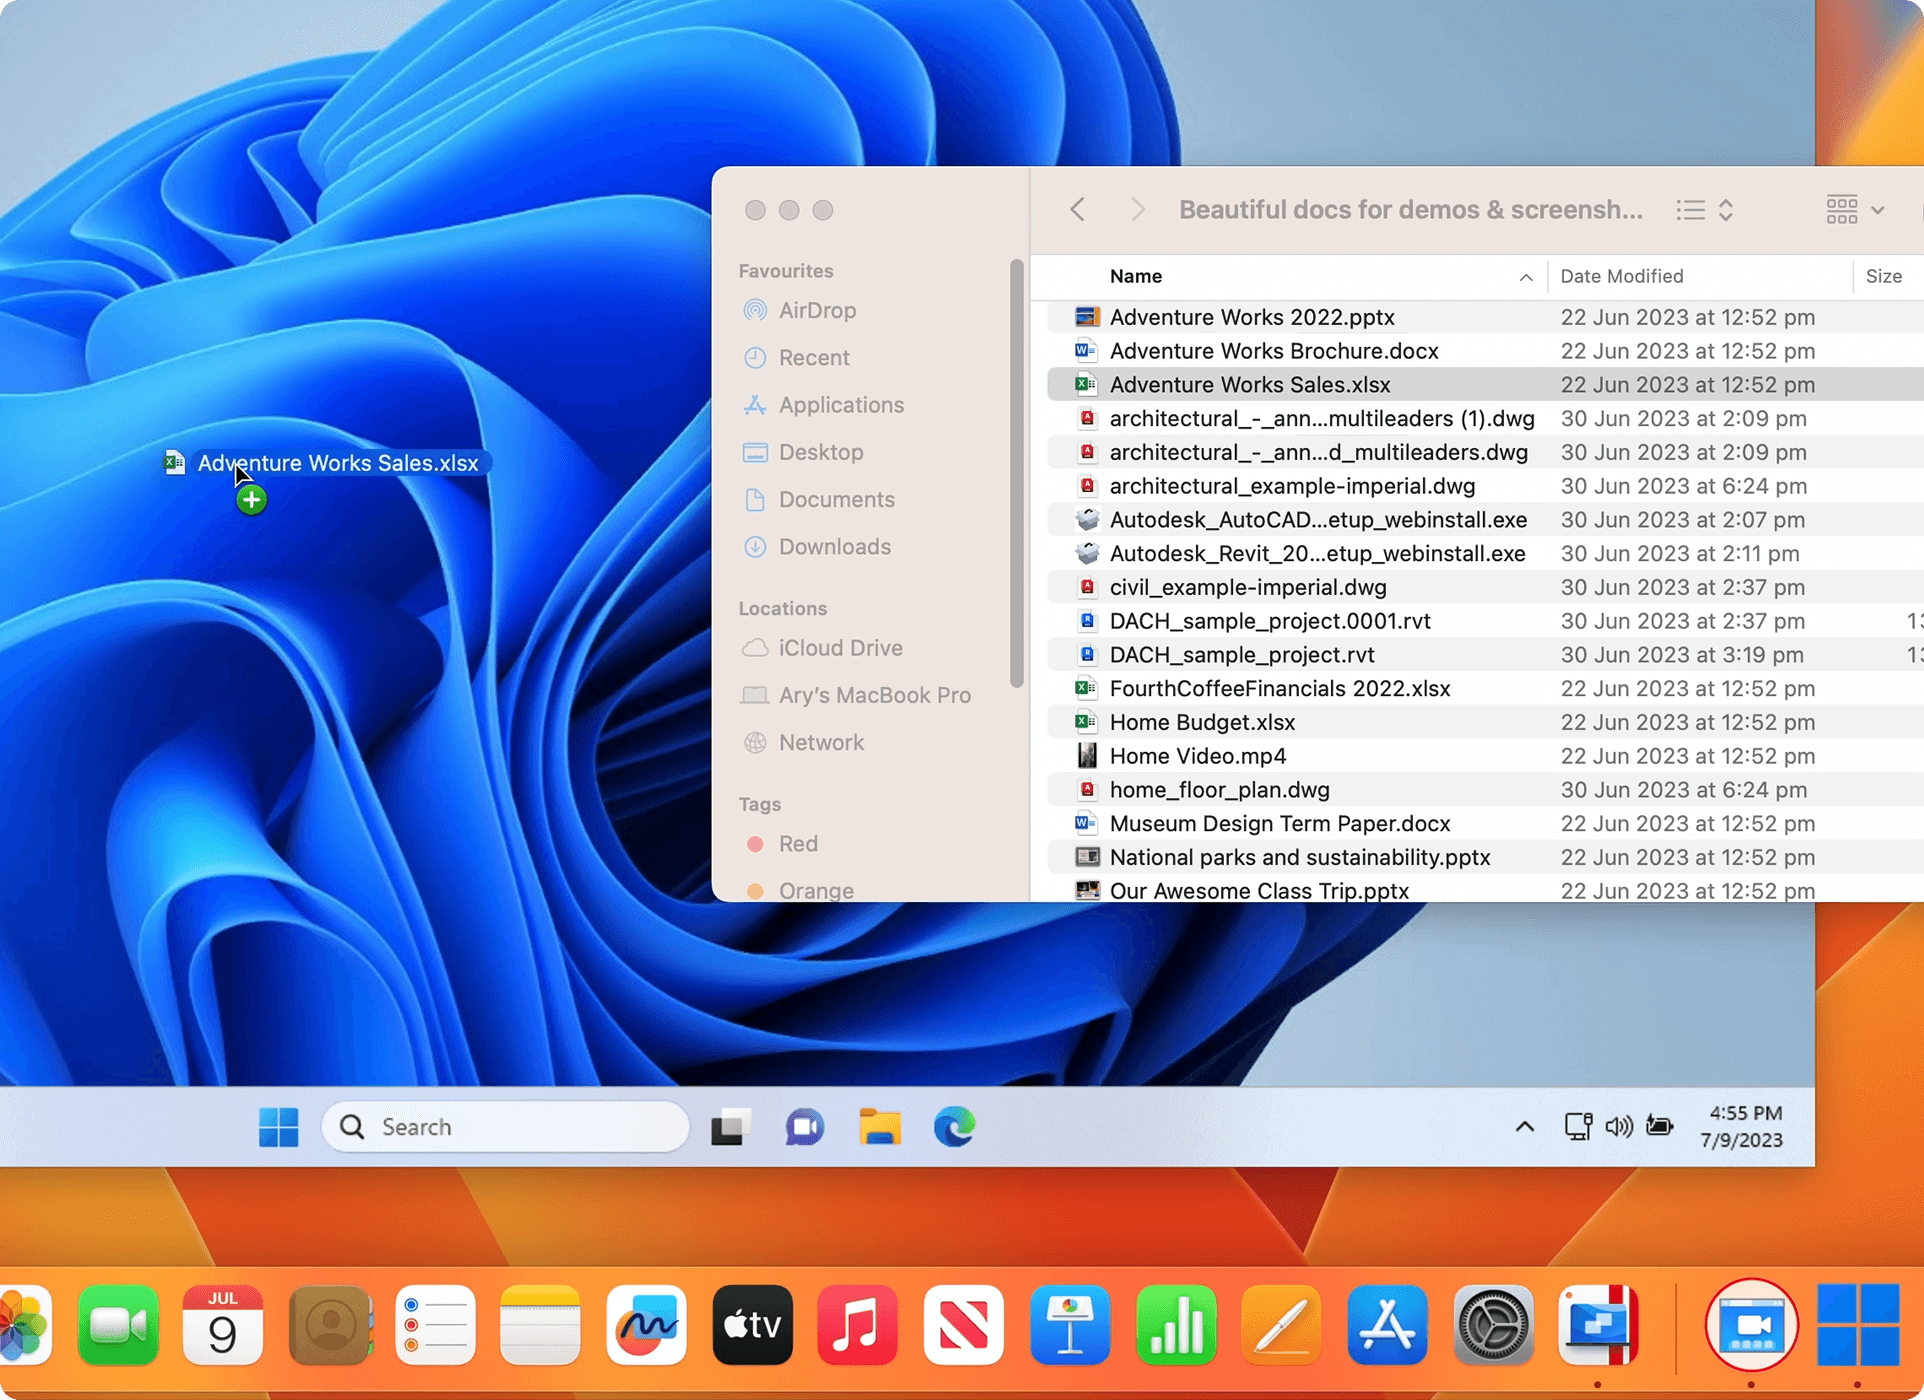
Task: Open System Settings from the Dock
Action: click(x=1492, y=1325)
